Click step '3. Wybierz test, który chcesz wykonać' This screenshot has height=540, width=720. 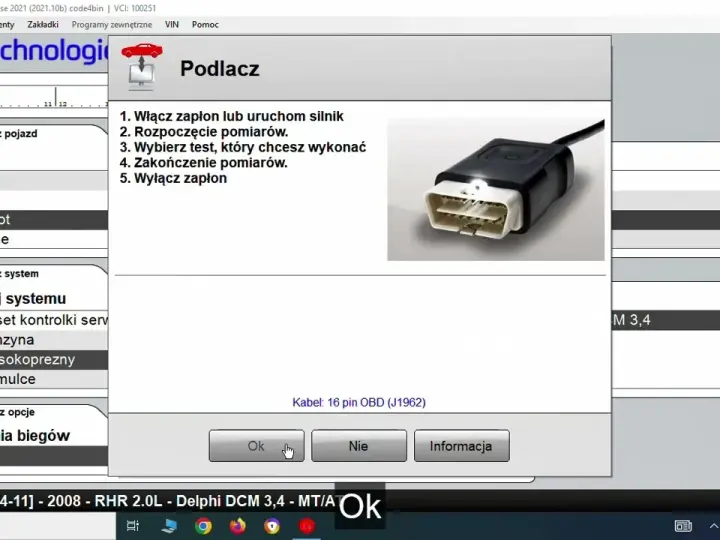[x=243, y=147]
